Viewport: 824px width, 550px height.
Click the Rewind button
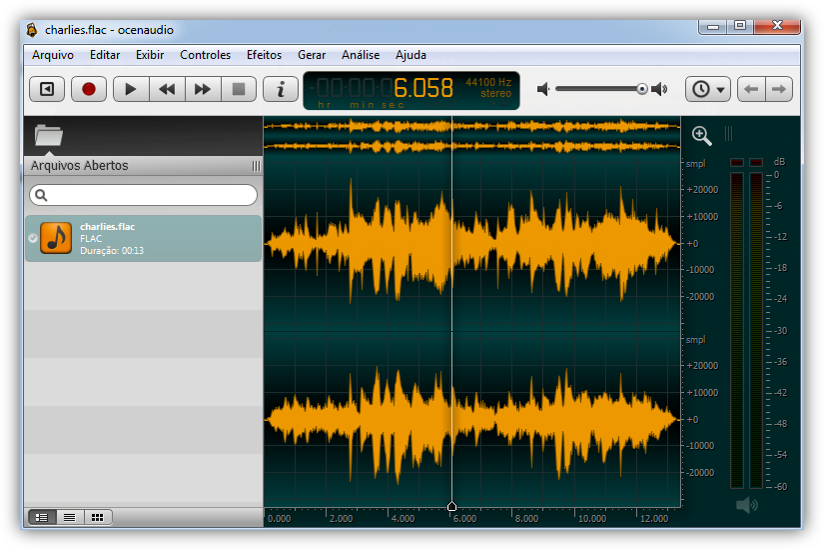pos(167,89)
